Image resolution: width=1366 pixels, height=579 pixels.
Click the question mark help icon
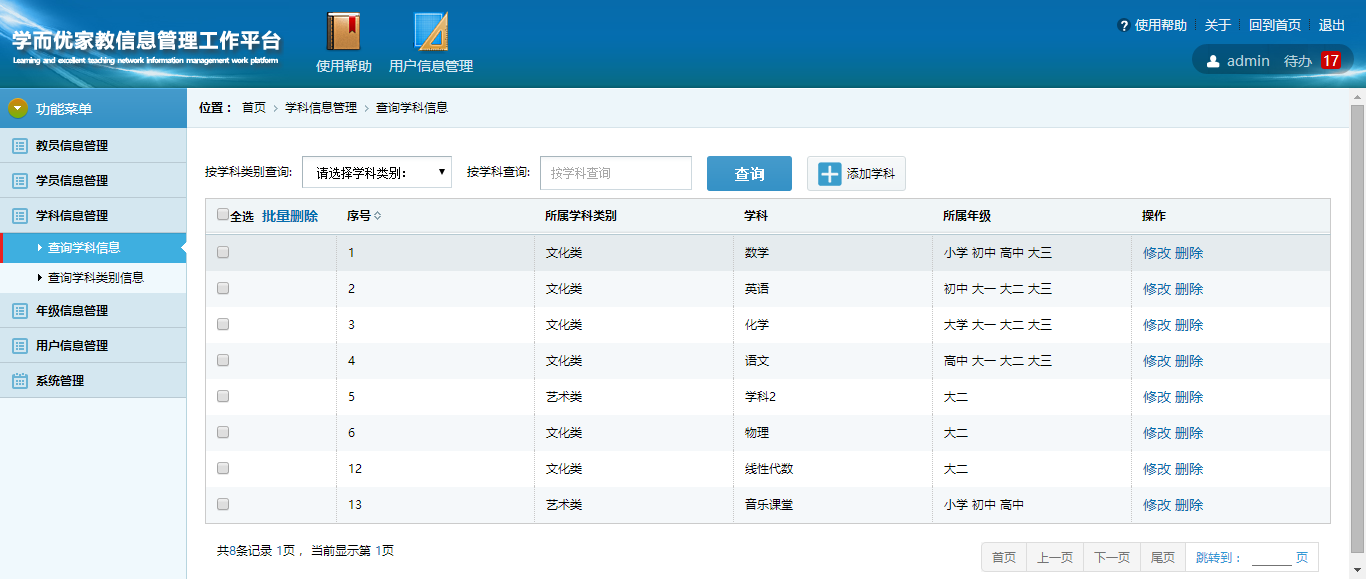pyautogui.click(x=1123, y=26)
